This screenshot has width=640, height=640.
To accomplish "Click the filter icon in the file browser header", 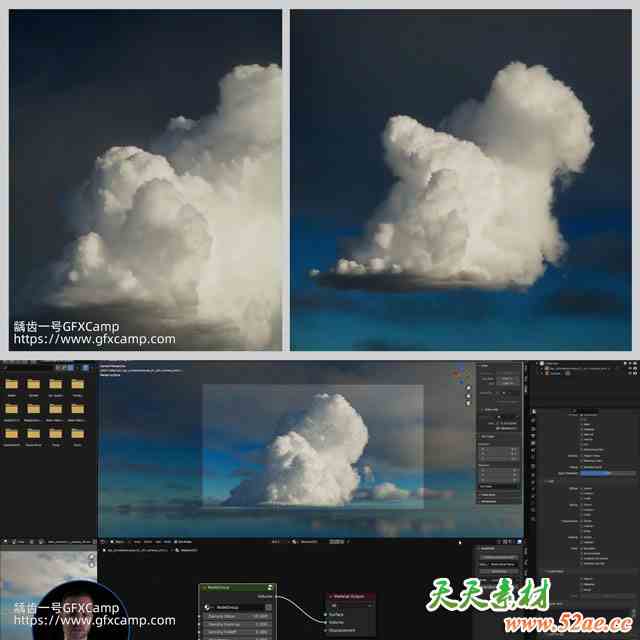I will pos(85,368).
